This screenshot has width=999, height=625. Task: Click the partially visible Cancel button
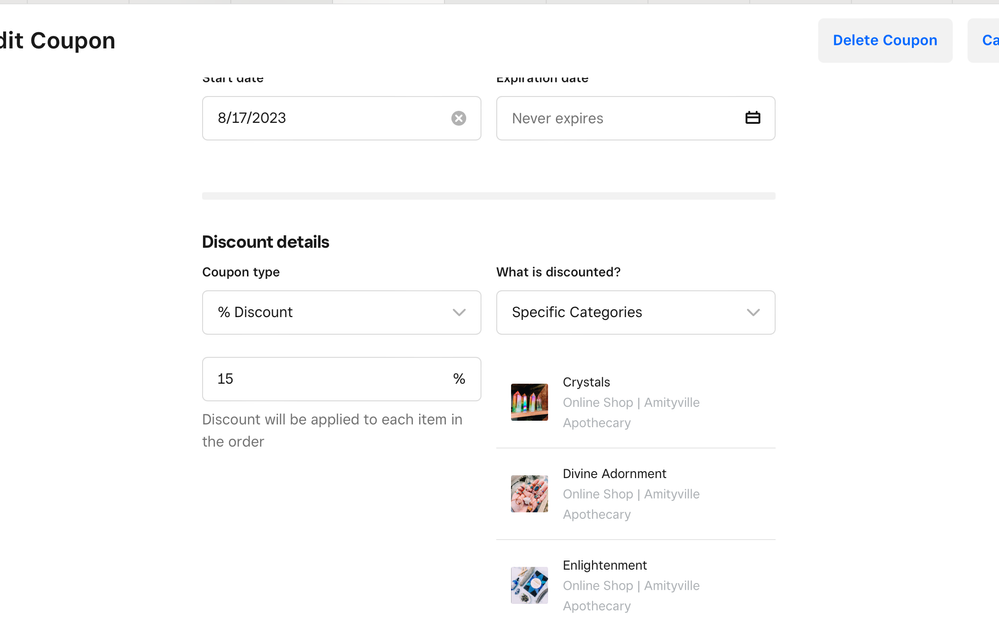[986, 41]
